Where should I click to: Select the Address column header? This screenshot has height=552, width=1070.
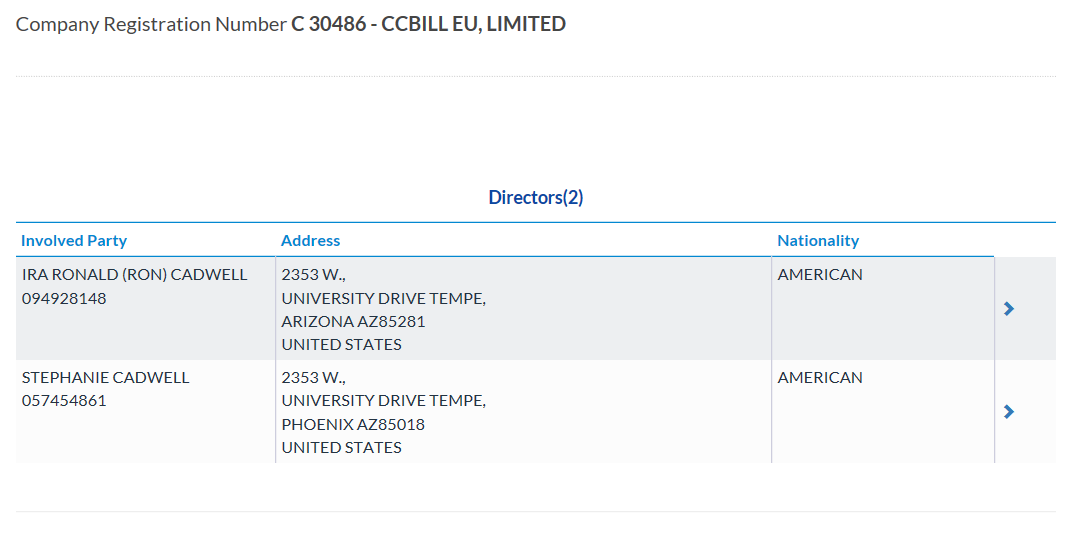[x=310, y=241]
